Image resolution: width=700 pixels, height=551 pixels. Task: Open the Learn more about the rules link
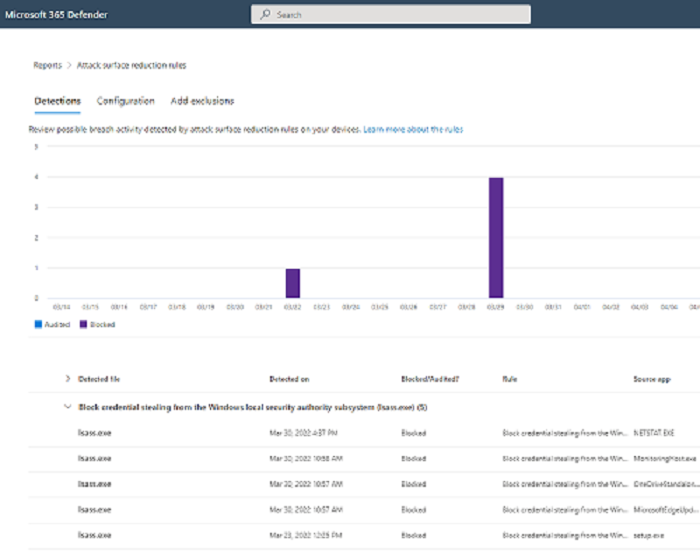coord(413,129)
